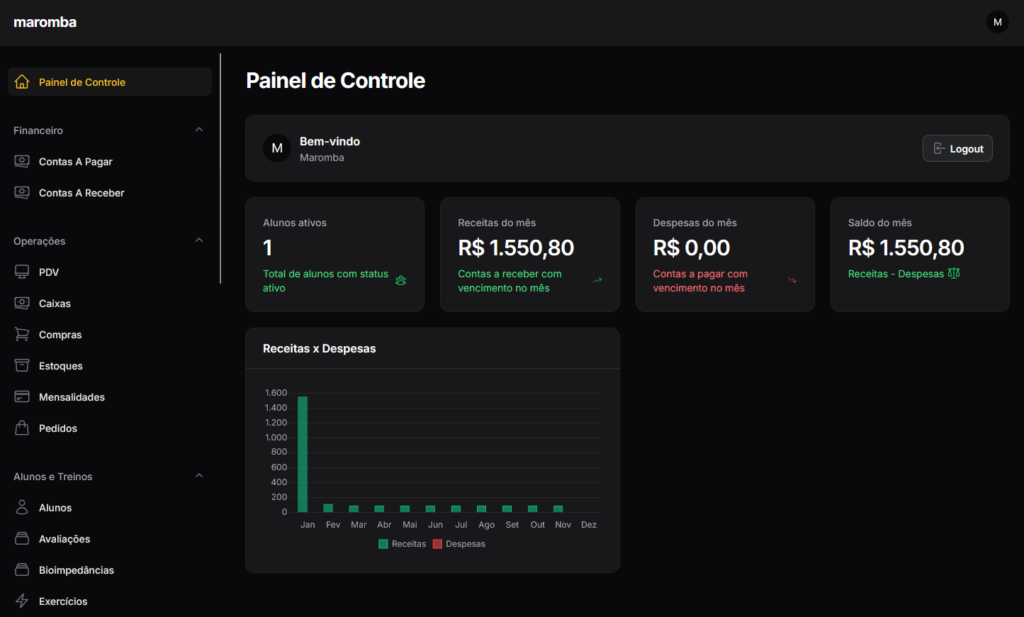Click the Logout button
1024x617 pixels.
pyautogui.click(x=957, y=148)
